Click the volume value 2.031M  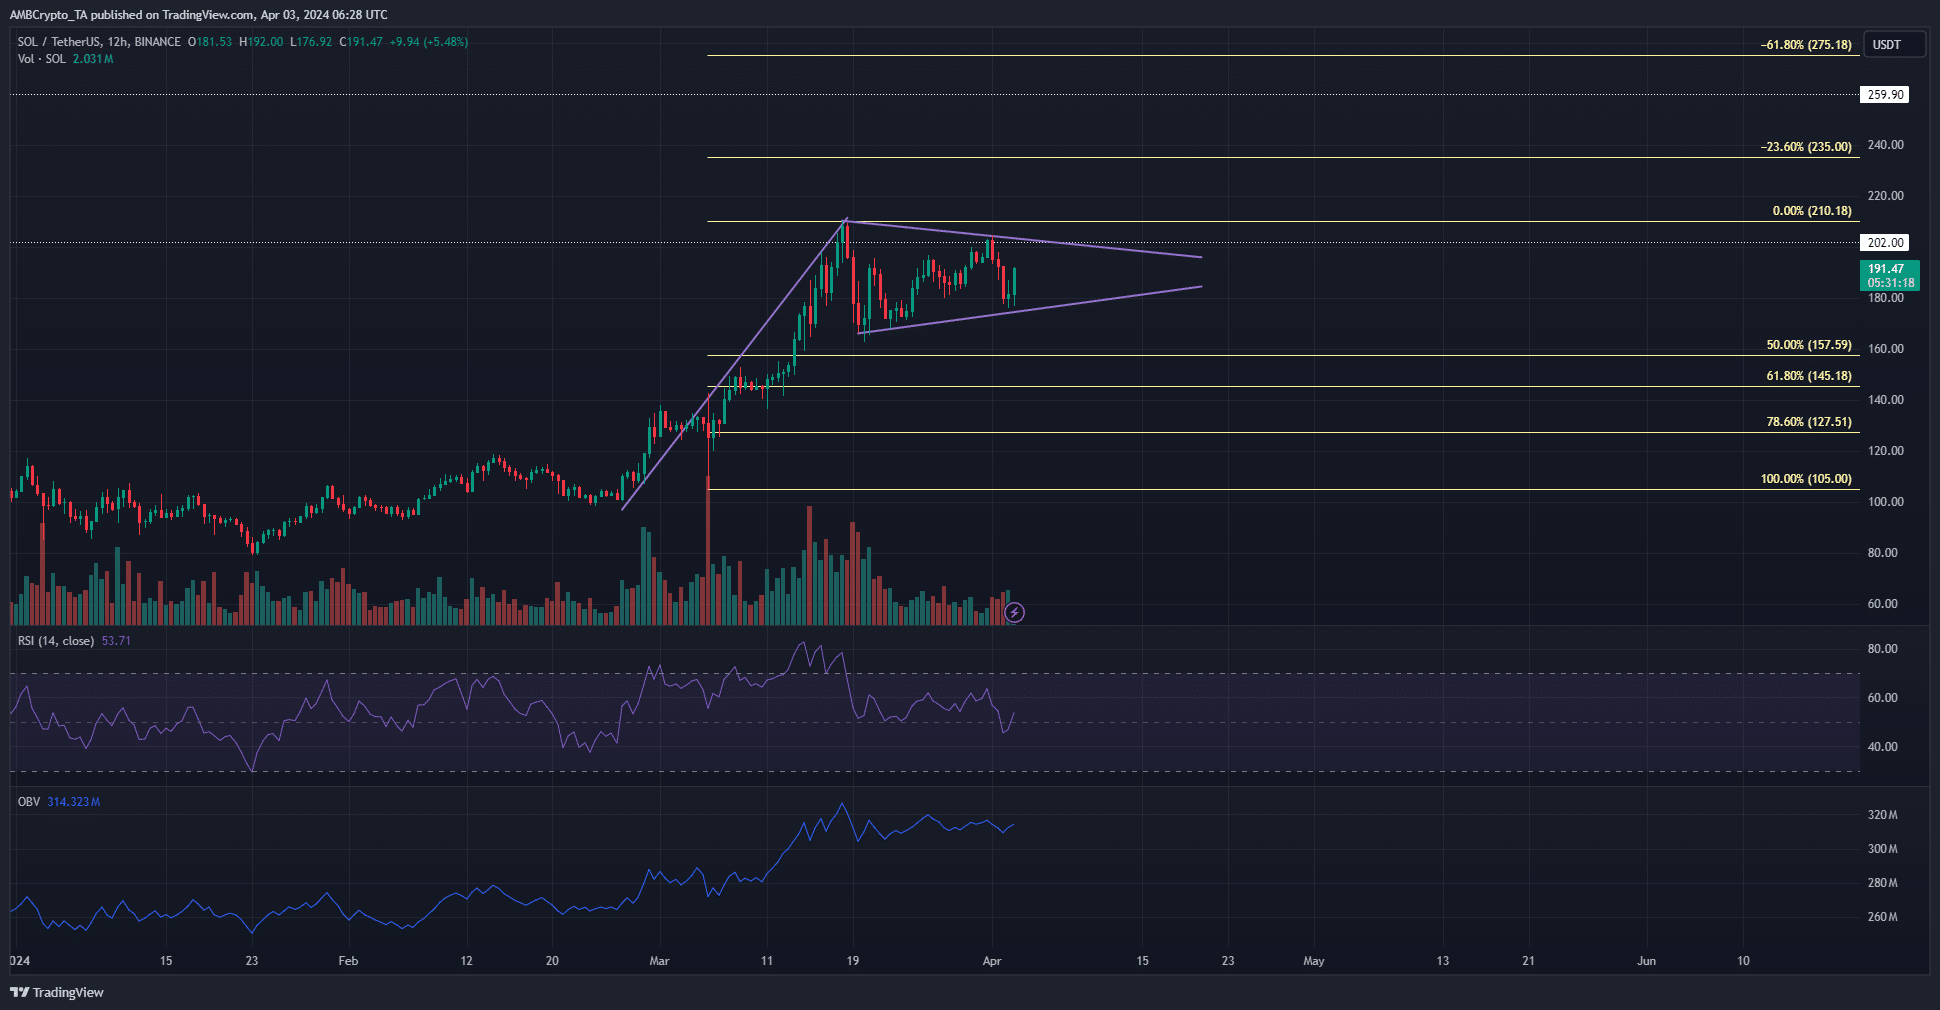pos(93,59)
